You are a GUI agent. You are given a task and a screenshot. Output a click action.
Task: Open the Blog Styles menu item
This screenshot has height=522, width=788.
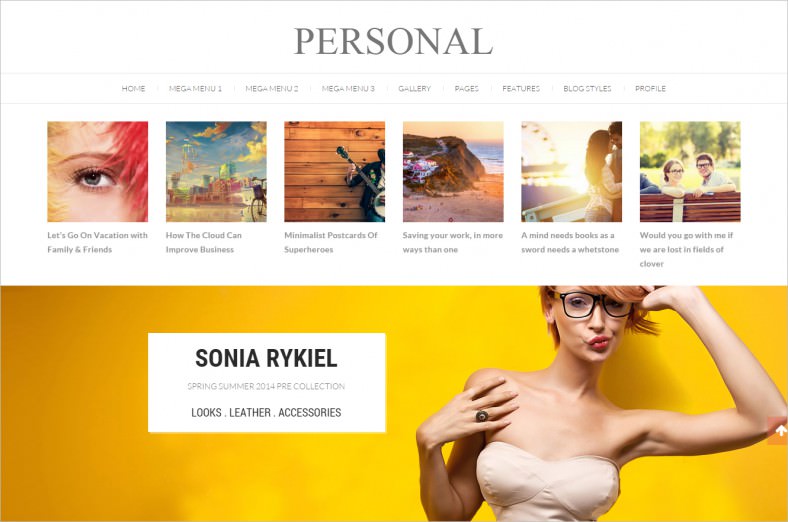pos(587,88)
